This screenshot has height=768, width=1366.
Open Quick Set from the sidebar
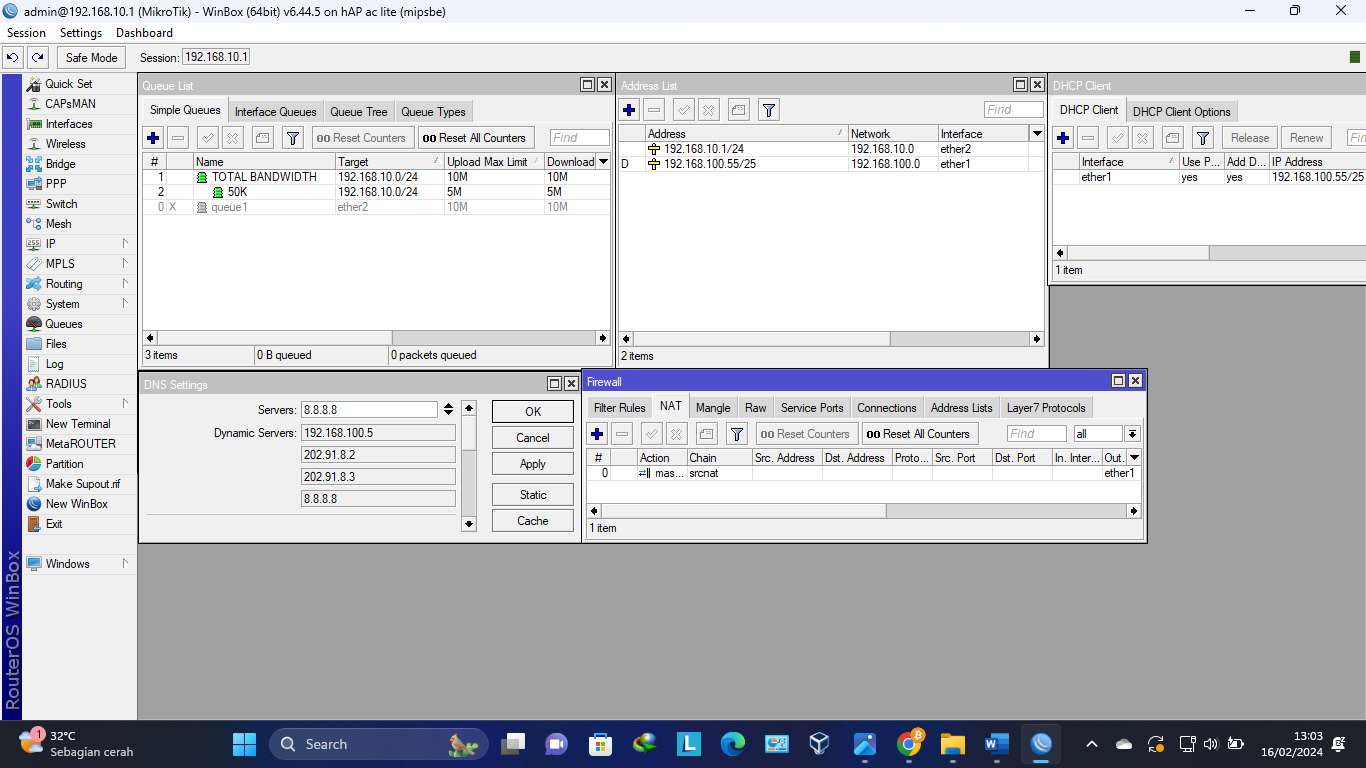68,84
